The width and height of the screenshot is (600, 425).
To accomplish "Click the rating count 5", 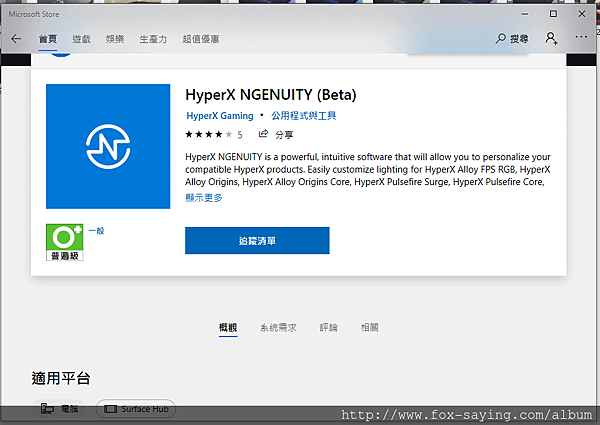I will (240, 135).
